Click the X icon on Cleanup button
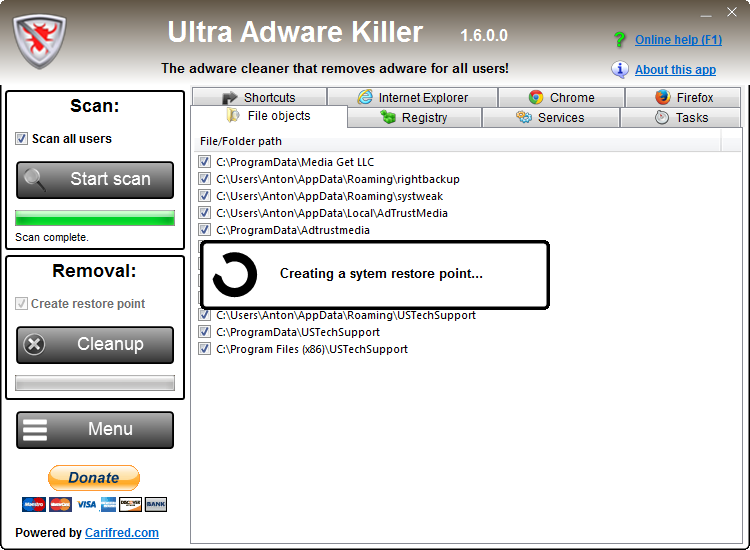Viewport: 750px width, 550px height. pos(34,344)
